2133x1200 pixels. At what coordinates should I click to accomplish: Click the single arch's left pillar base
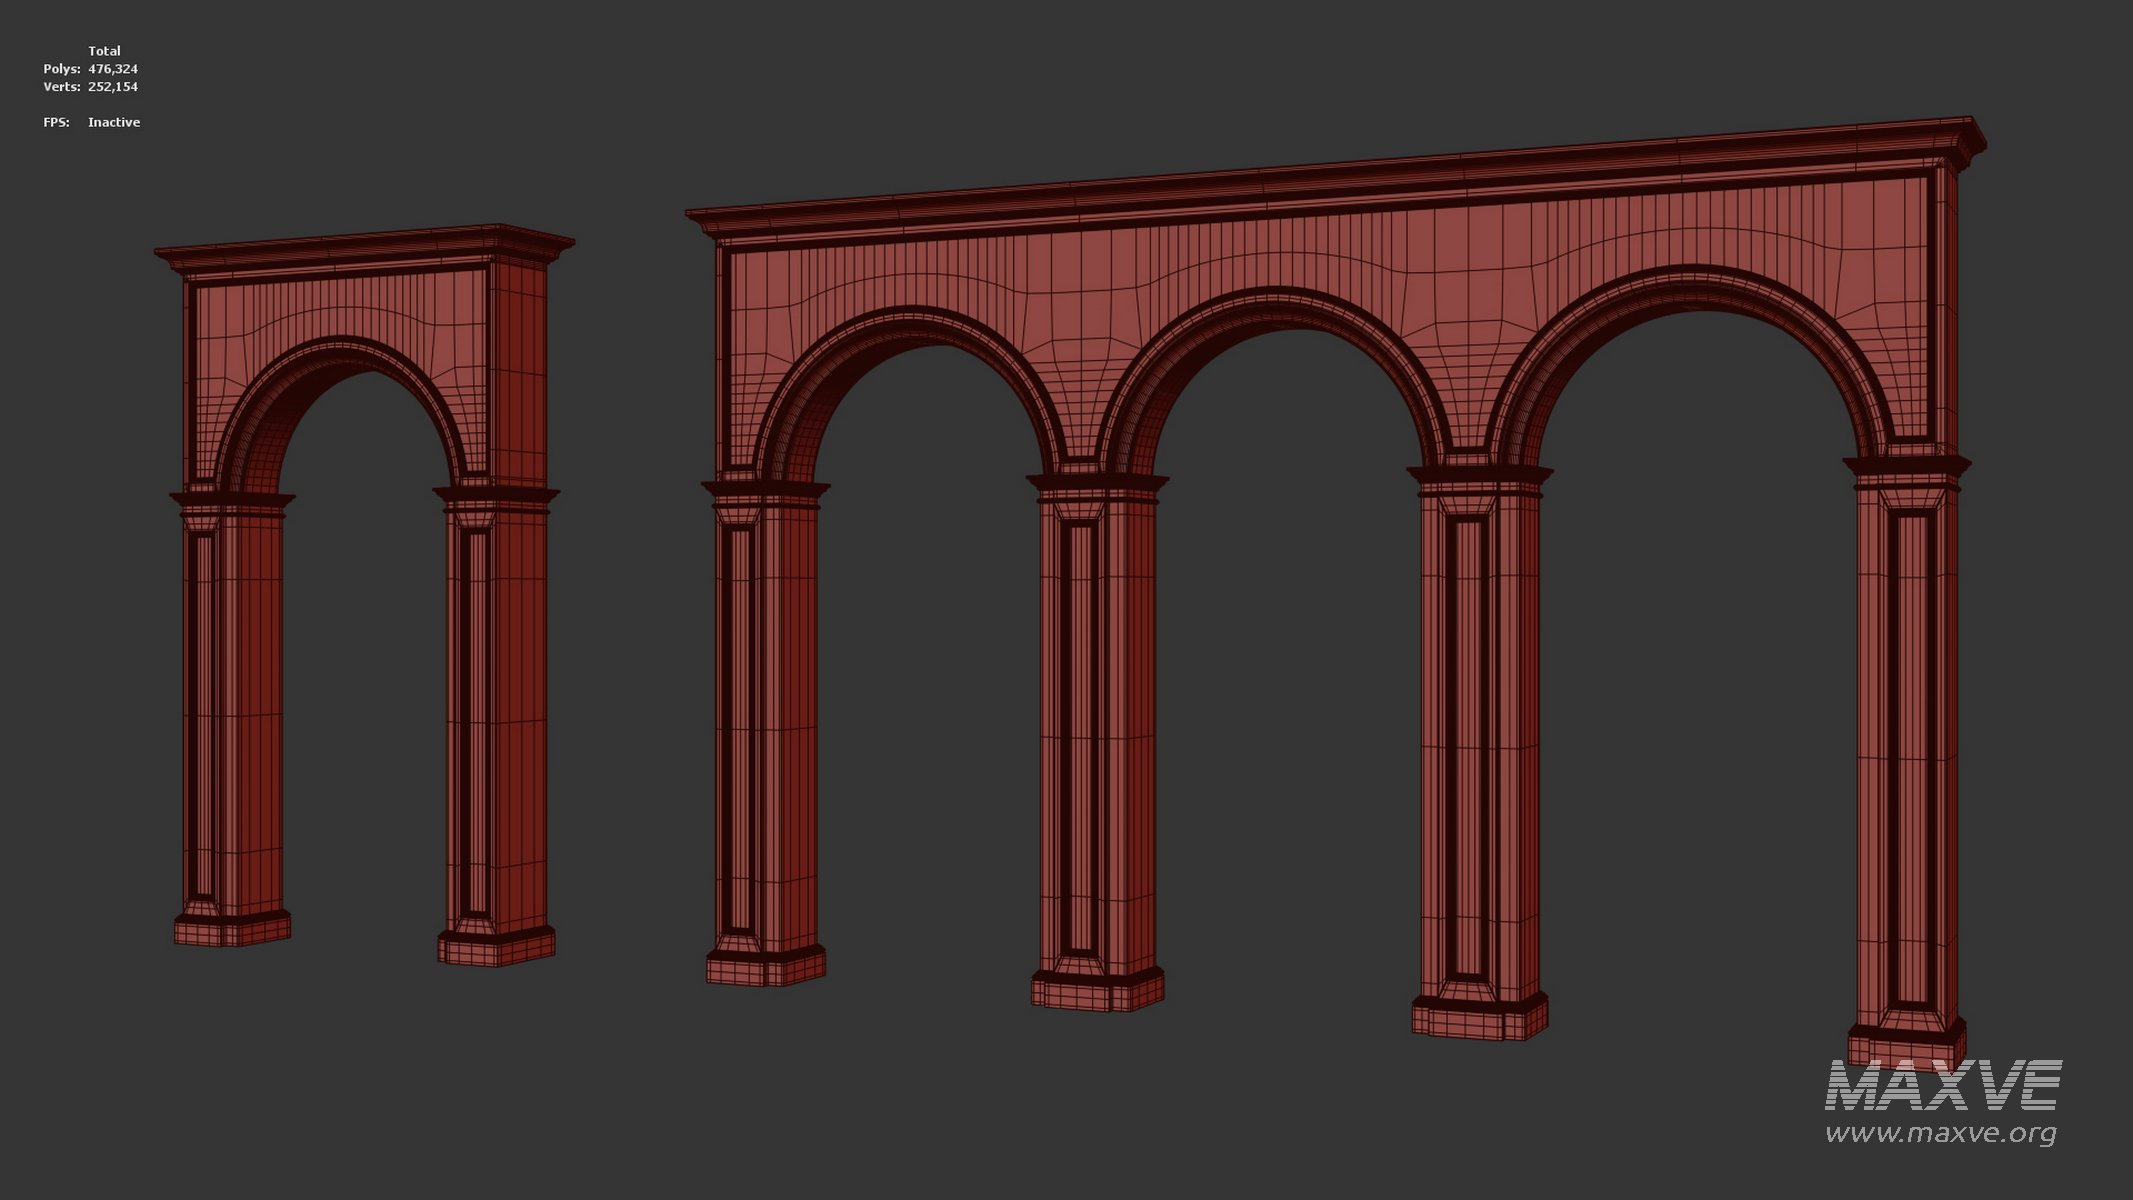click(232, 929)
